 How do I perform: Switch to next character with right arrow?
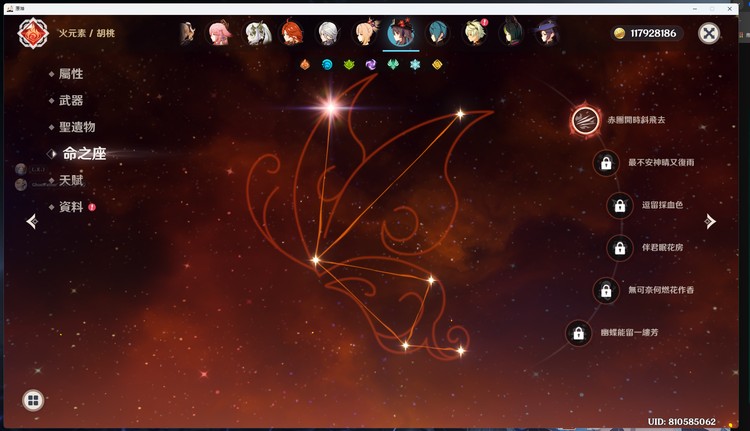pos(710,221)
